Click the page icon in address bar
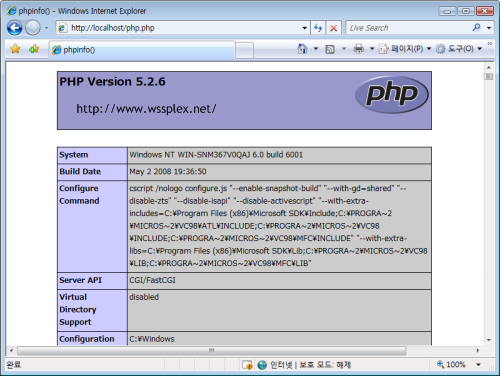Viewport: 500px width, 376px height. (x=62, y=28)
